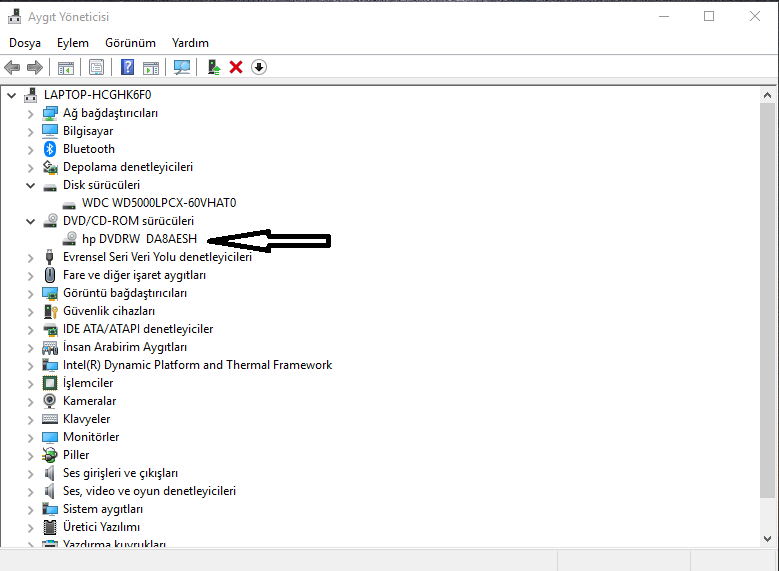This screenshot has width=779, height=571.
Task: Collapse DVD/CD-ROM sürücüleri category
Action: (x=31, y=221)
